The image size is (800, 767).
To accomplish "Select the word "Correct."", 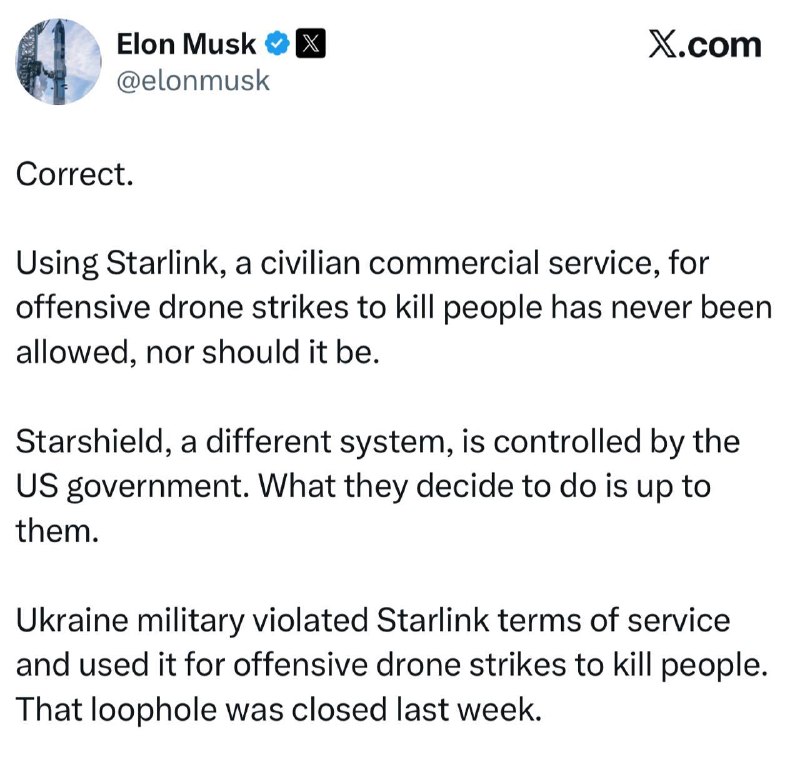I will tap(74, 174).
